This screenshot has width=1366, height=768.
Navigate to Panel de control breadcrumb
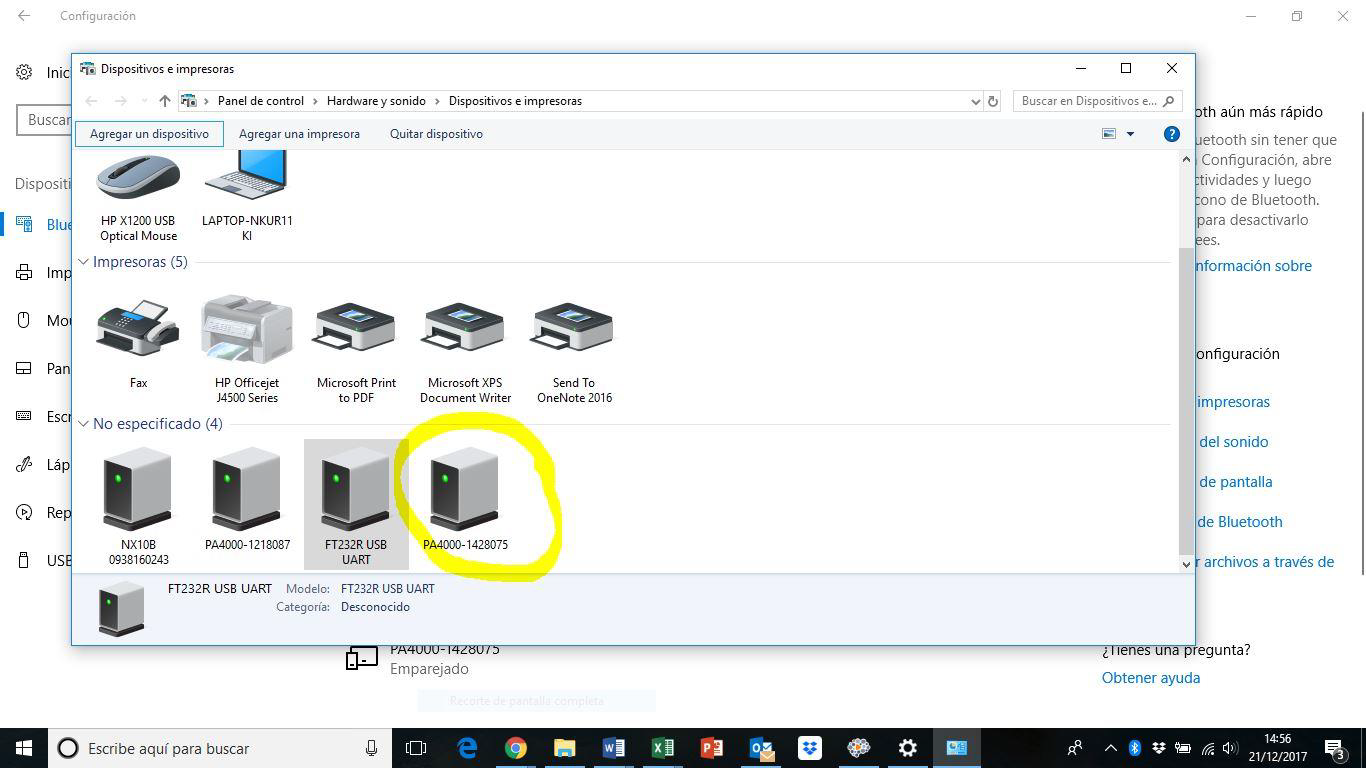pyautogui.click(x=261, y=101)
